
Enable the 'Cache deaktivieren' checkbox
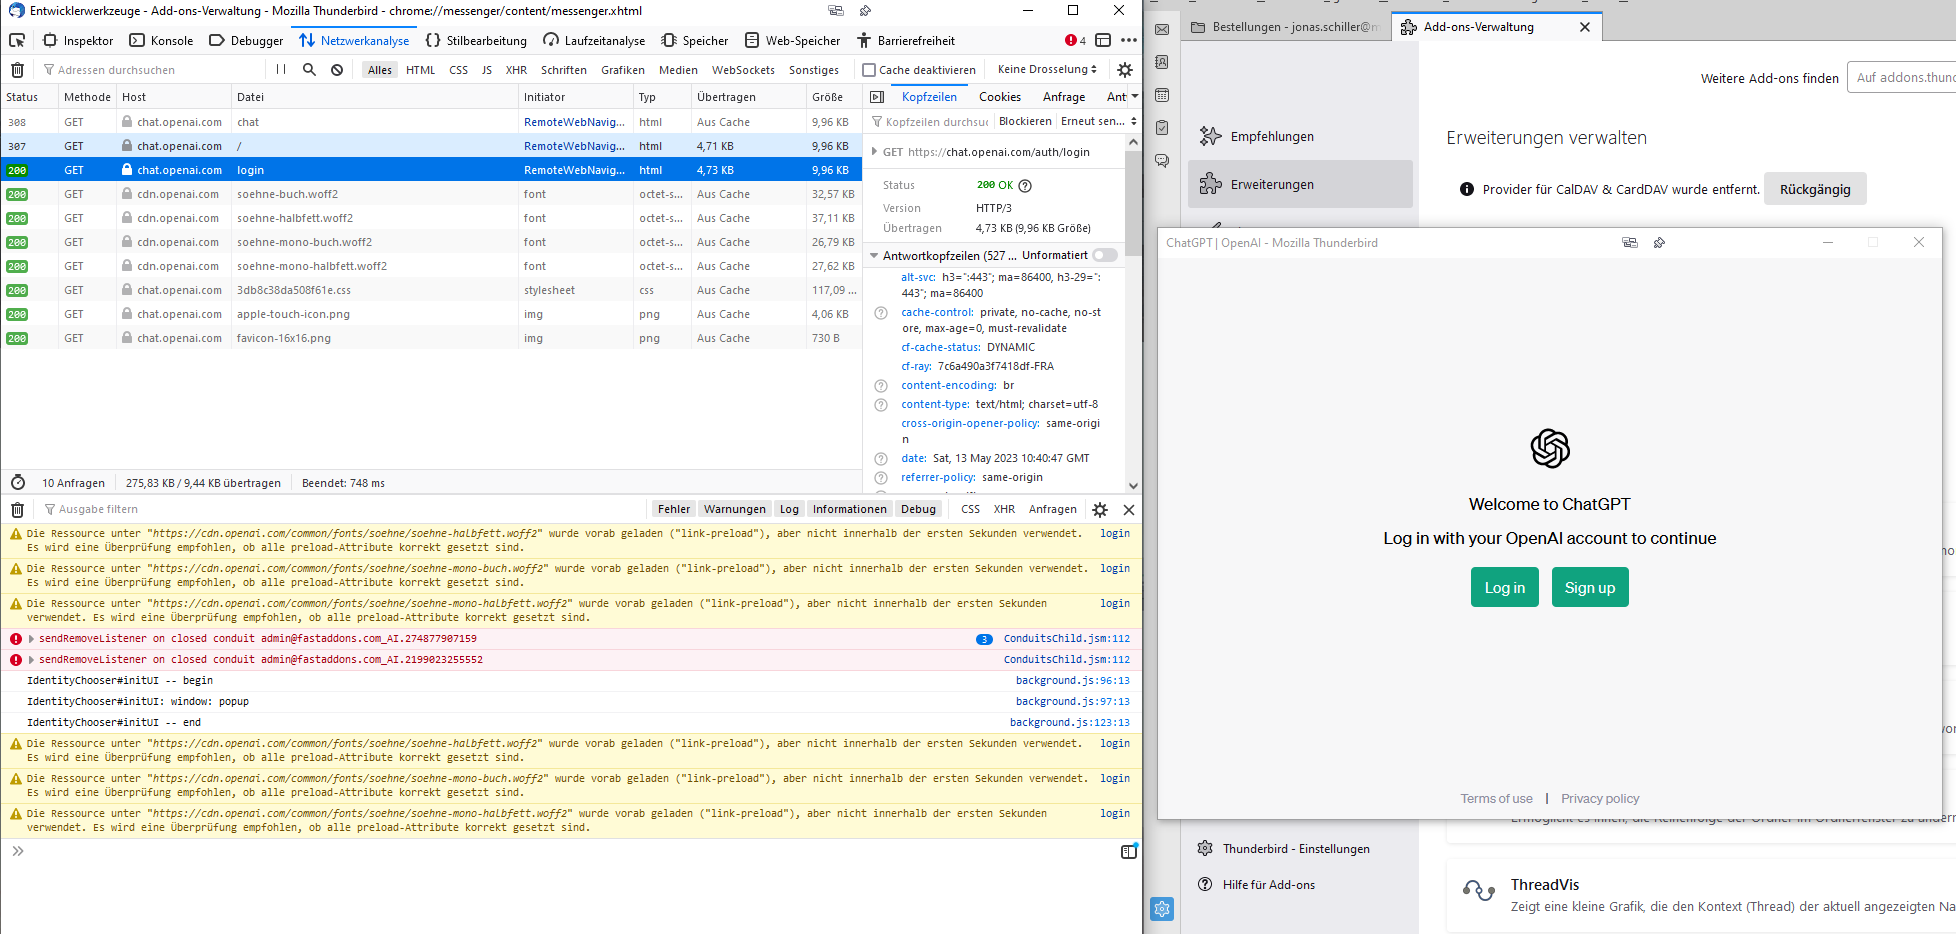coord(869,69)
